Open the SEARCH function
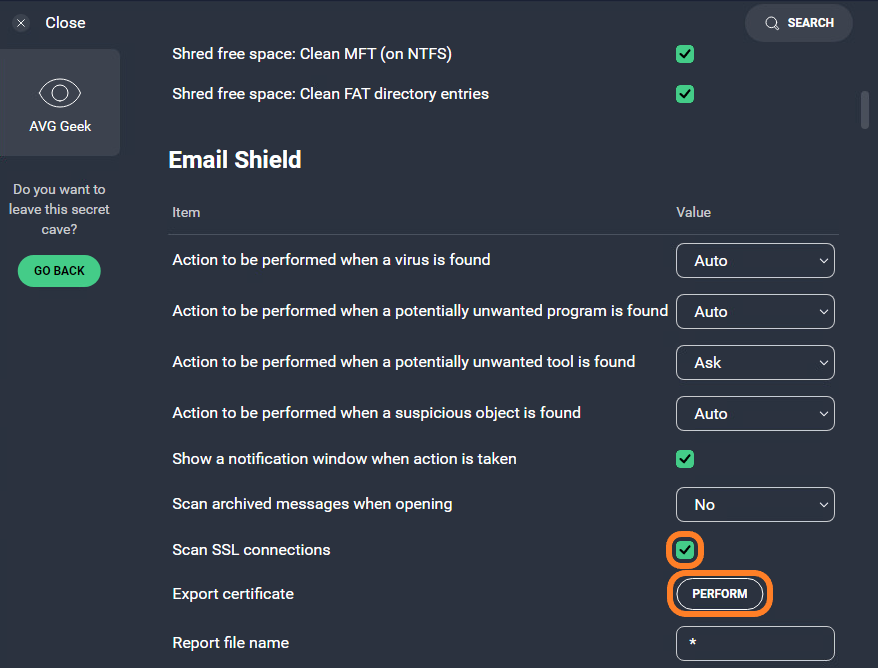Image resolution: width=878 pixels, height=668 pixels. (799, 22)
